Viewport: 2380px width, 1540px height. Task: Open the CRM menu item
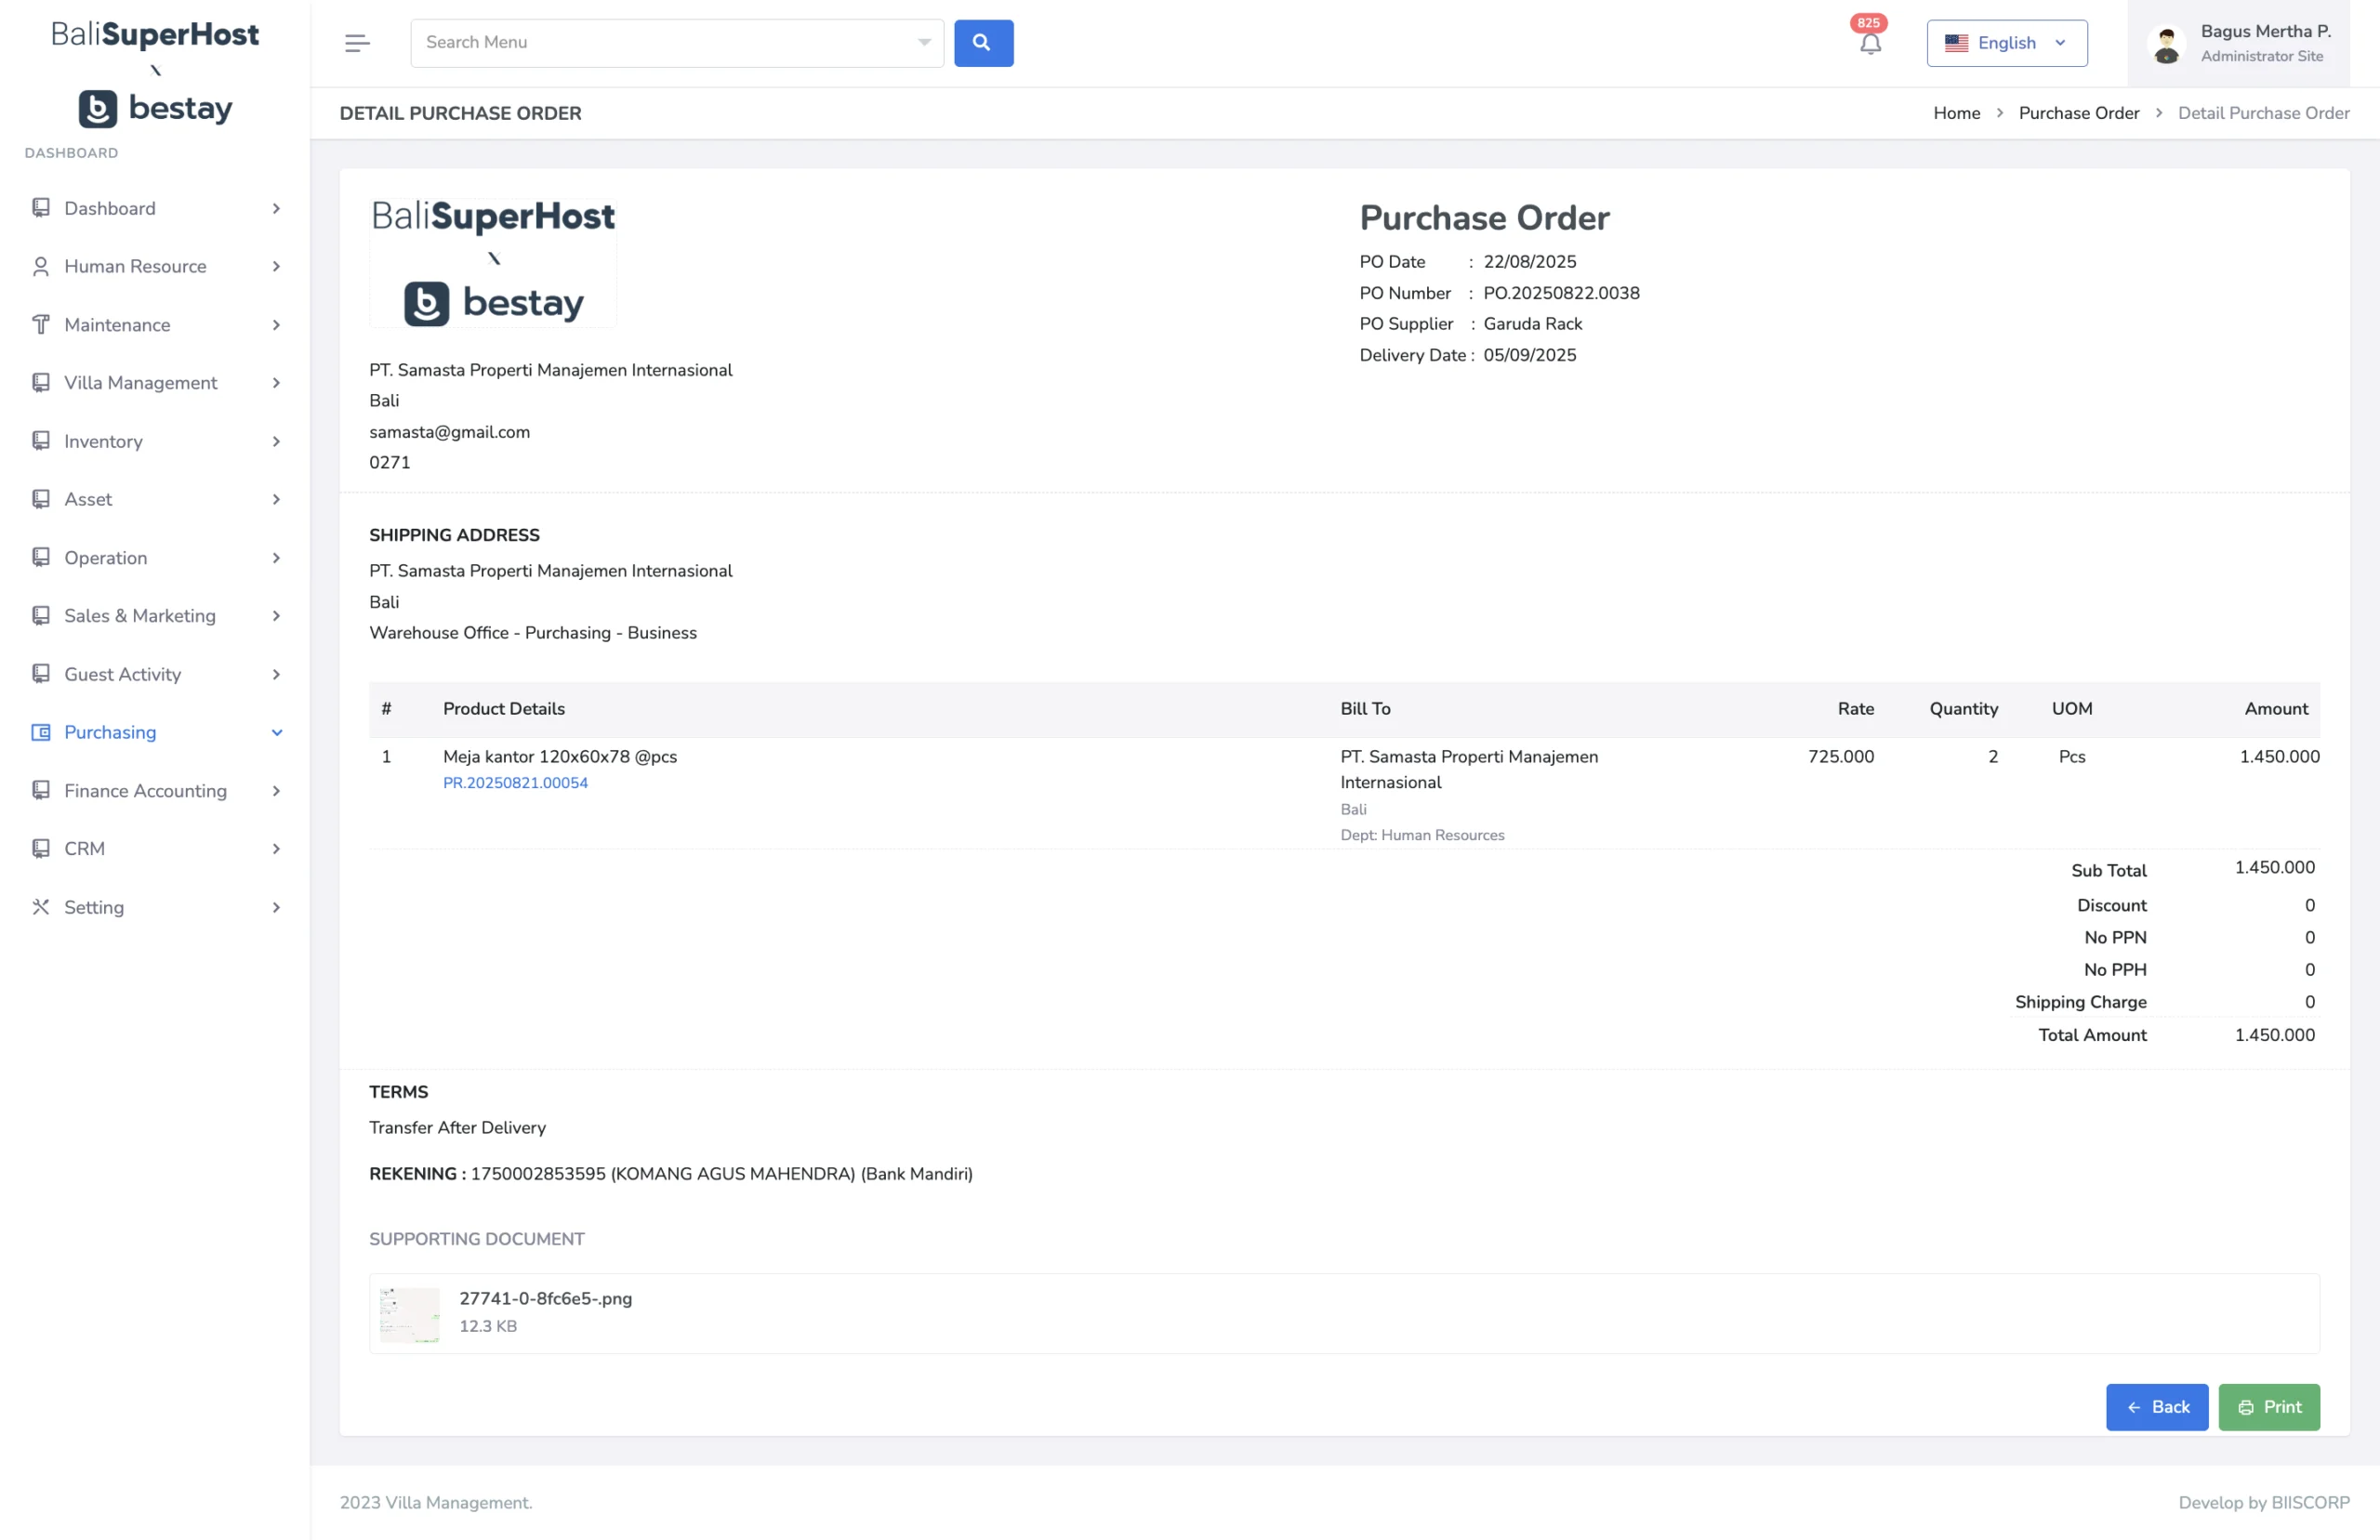[155, 849]
